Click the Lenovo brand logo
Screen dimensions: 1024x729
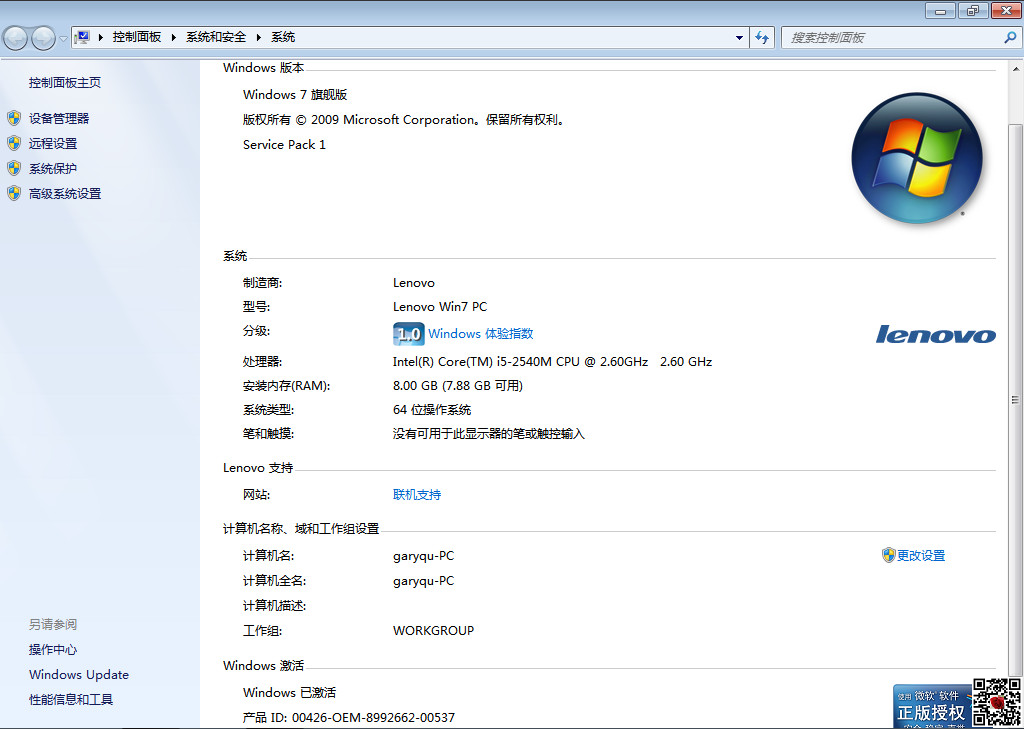click(935, 334)
